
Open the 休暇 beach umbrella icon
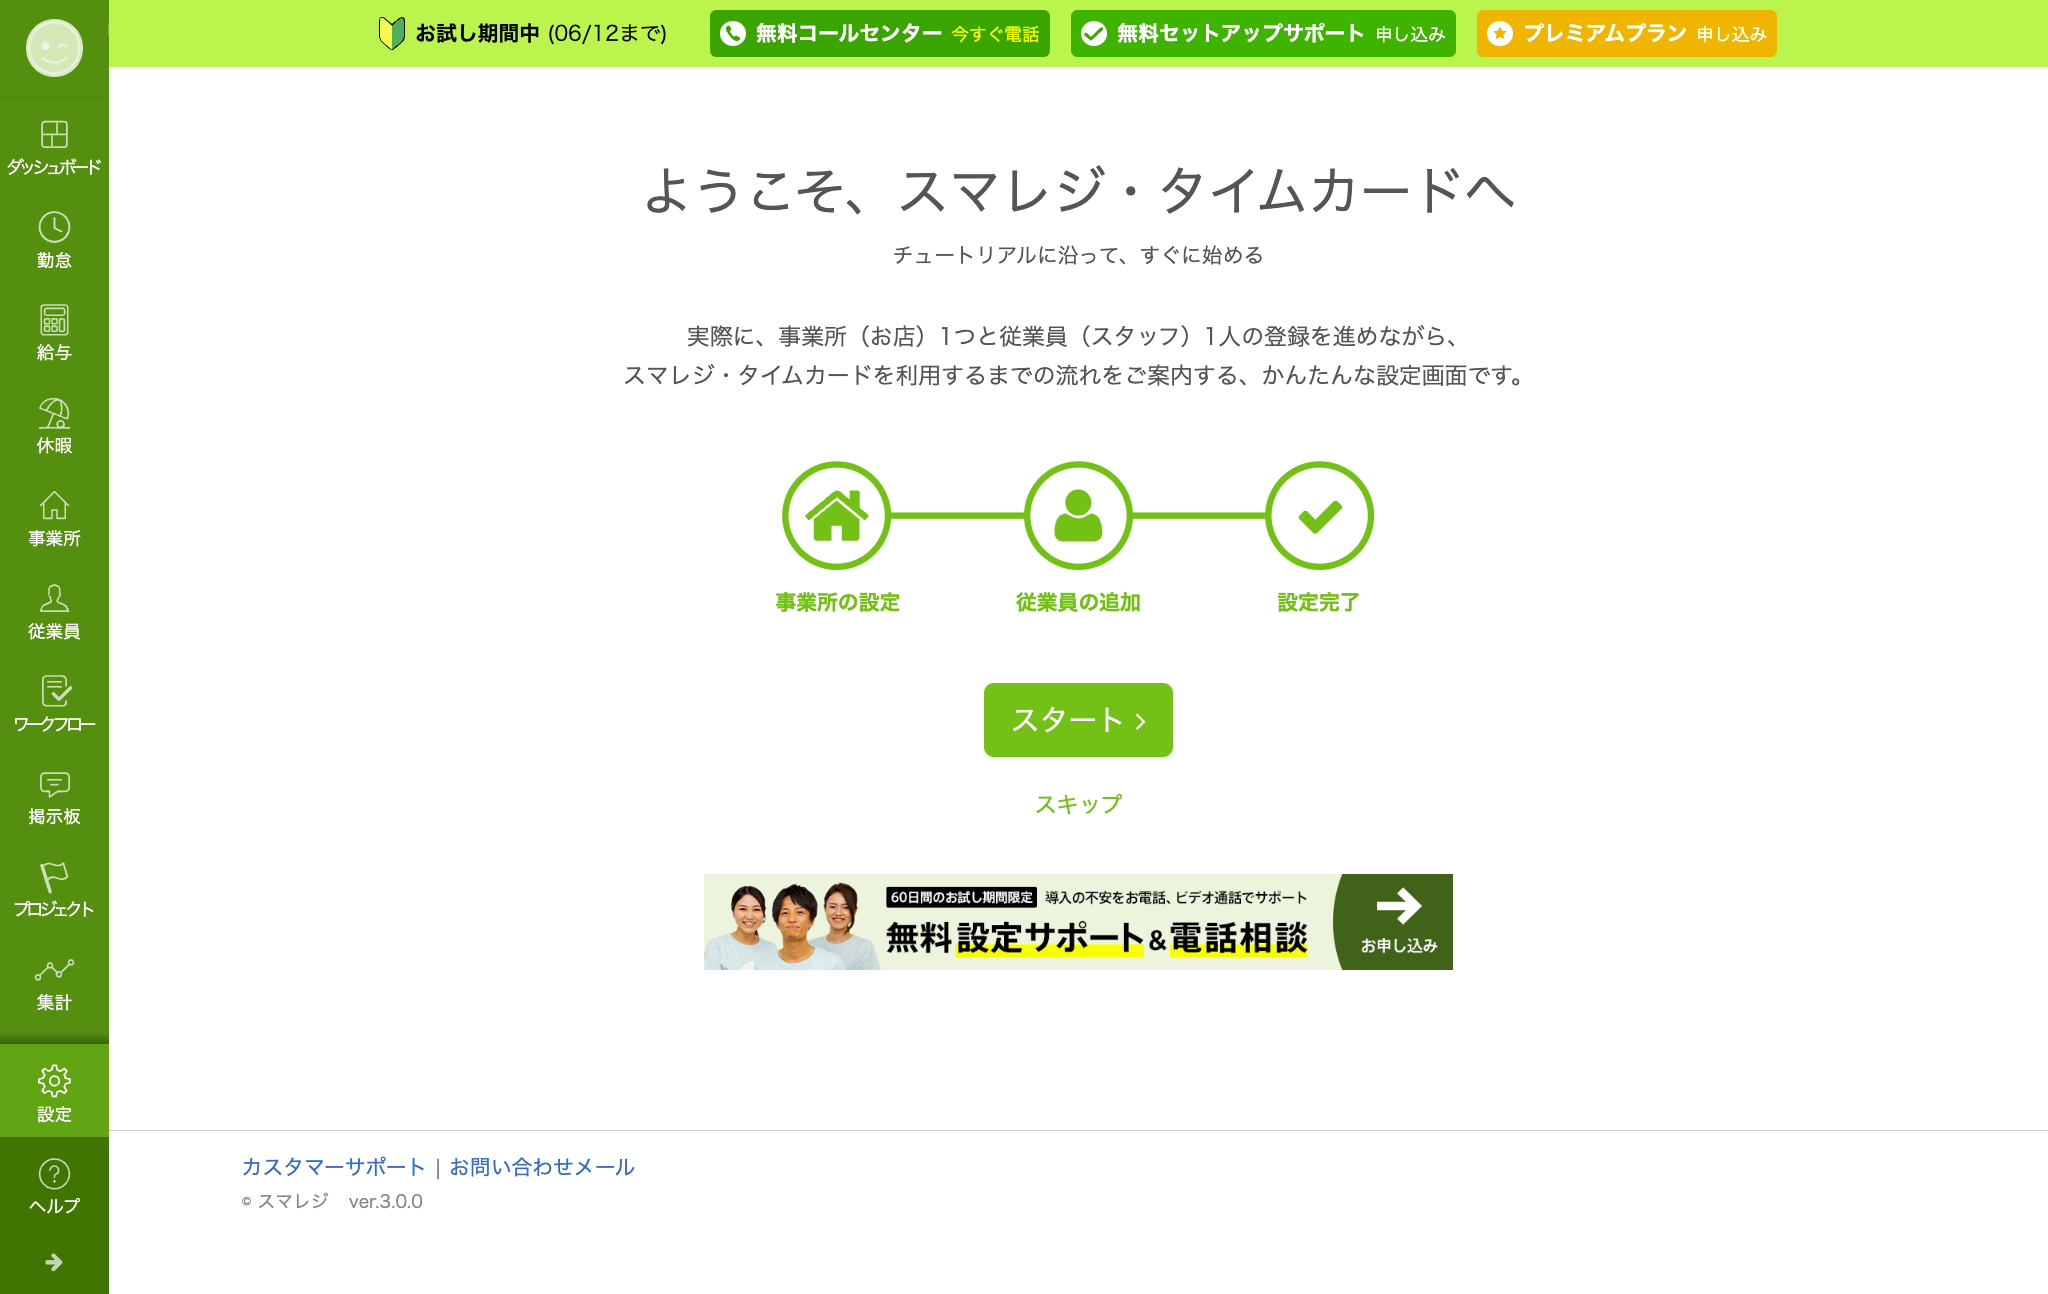coord(54,413)
